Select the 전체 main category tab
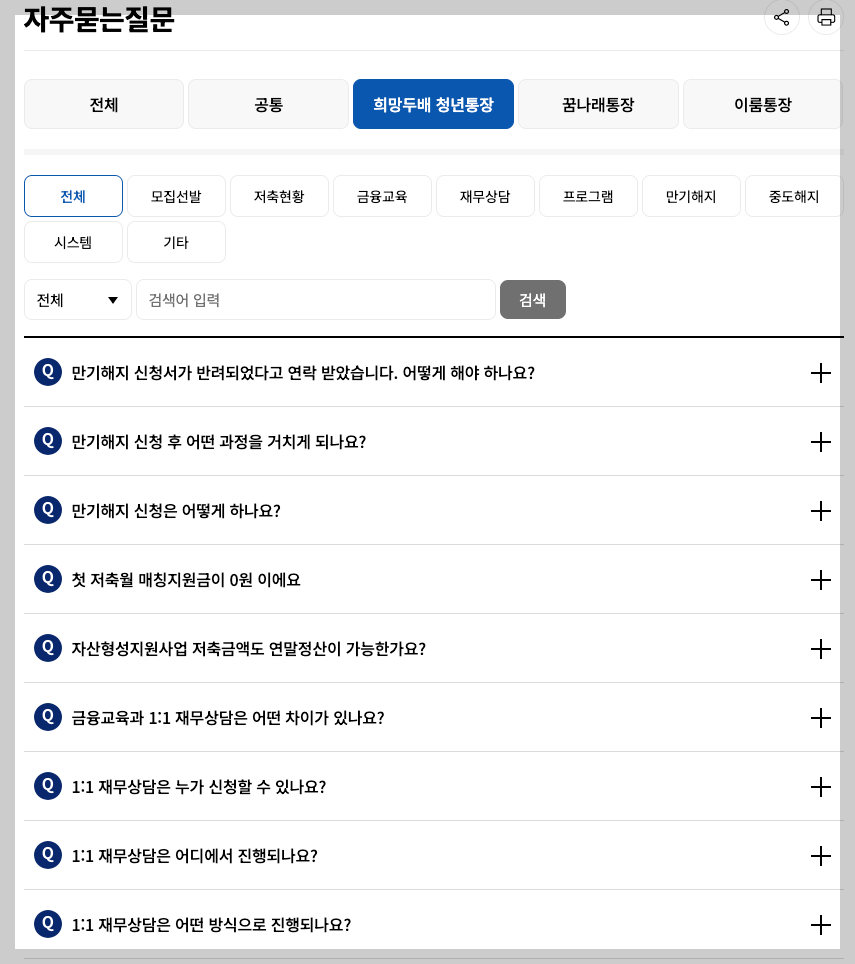 [x=104, y=104]
